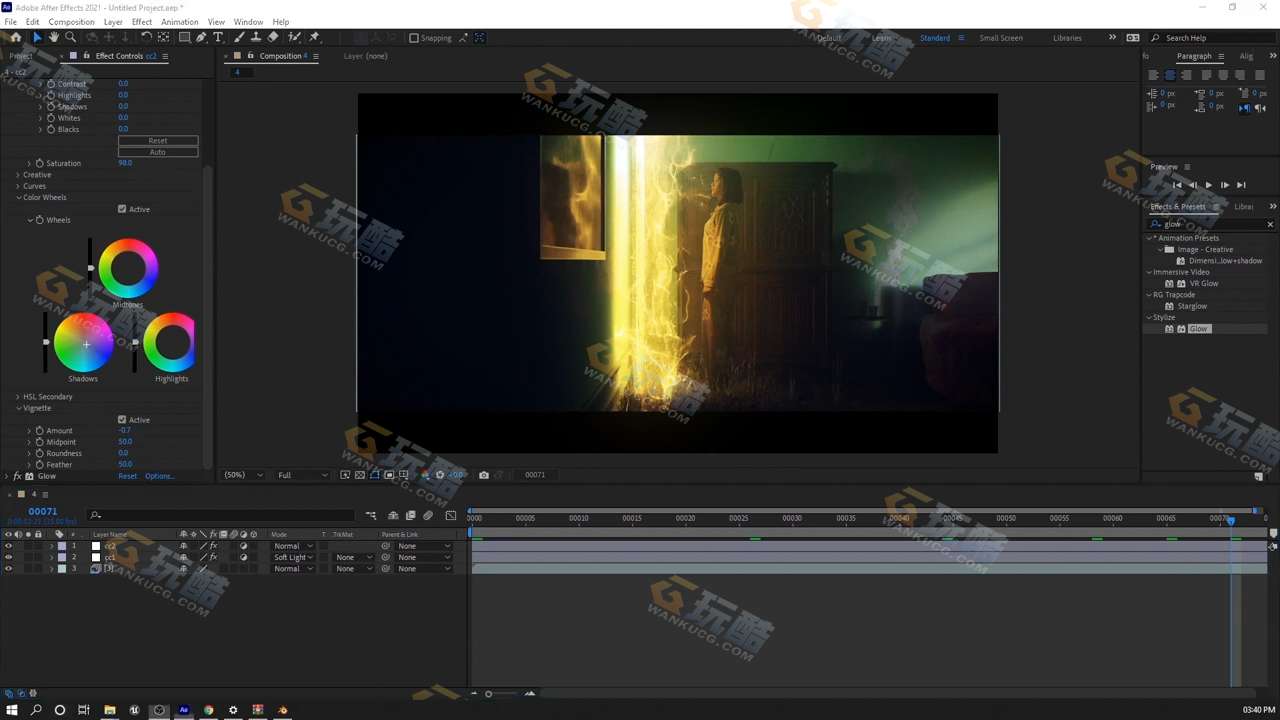Collapse the Stylize category in Effects & Presets
The image size is (1280, 720).
[1149, 317]
